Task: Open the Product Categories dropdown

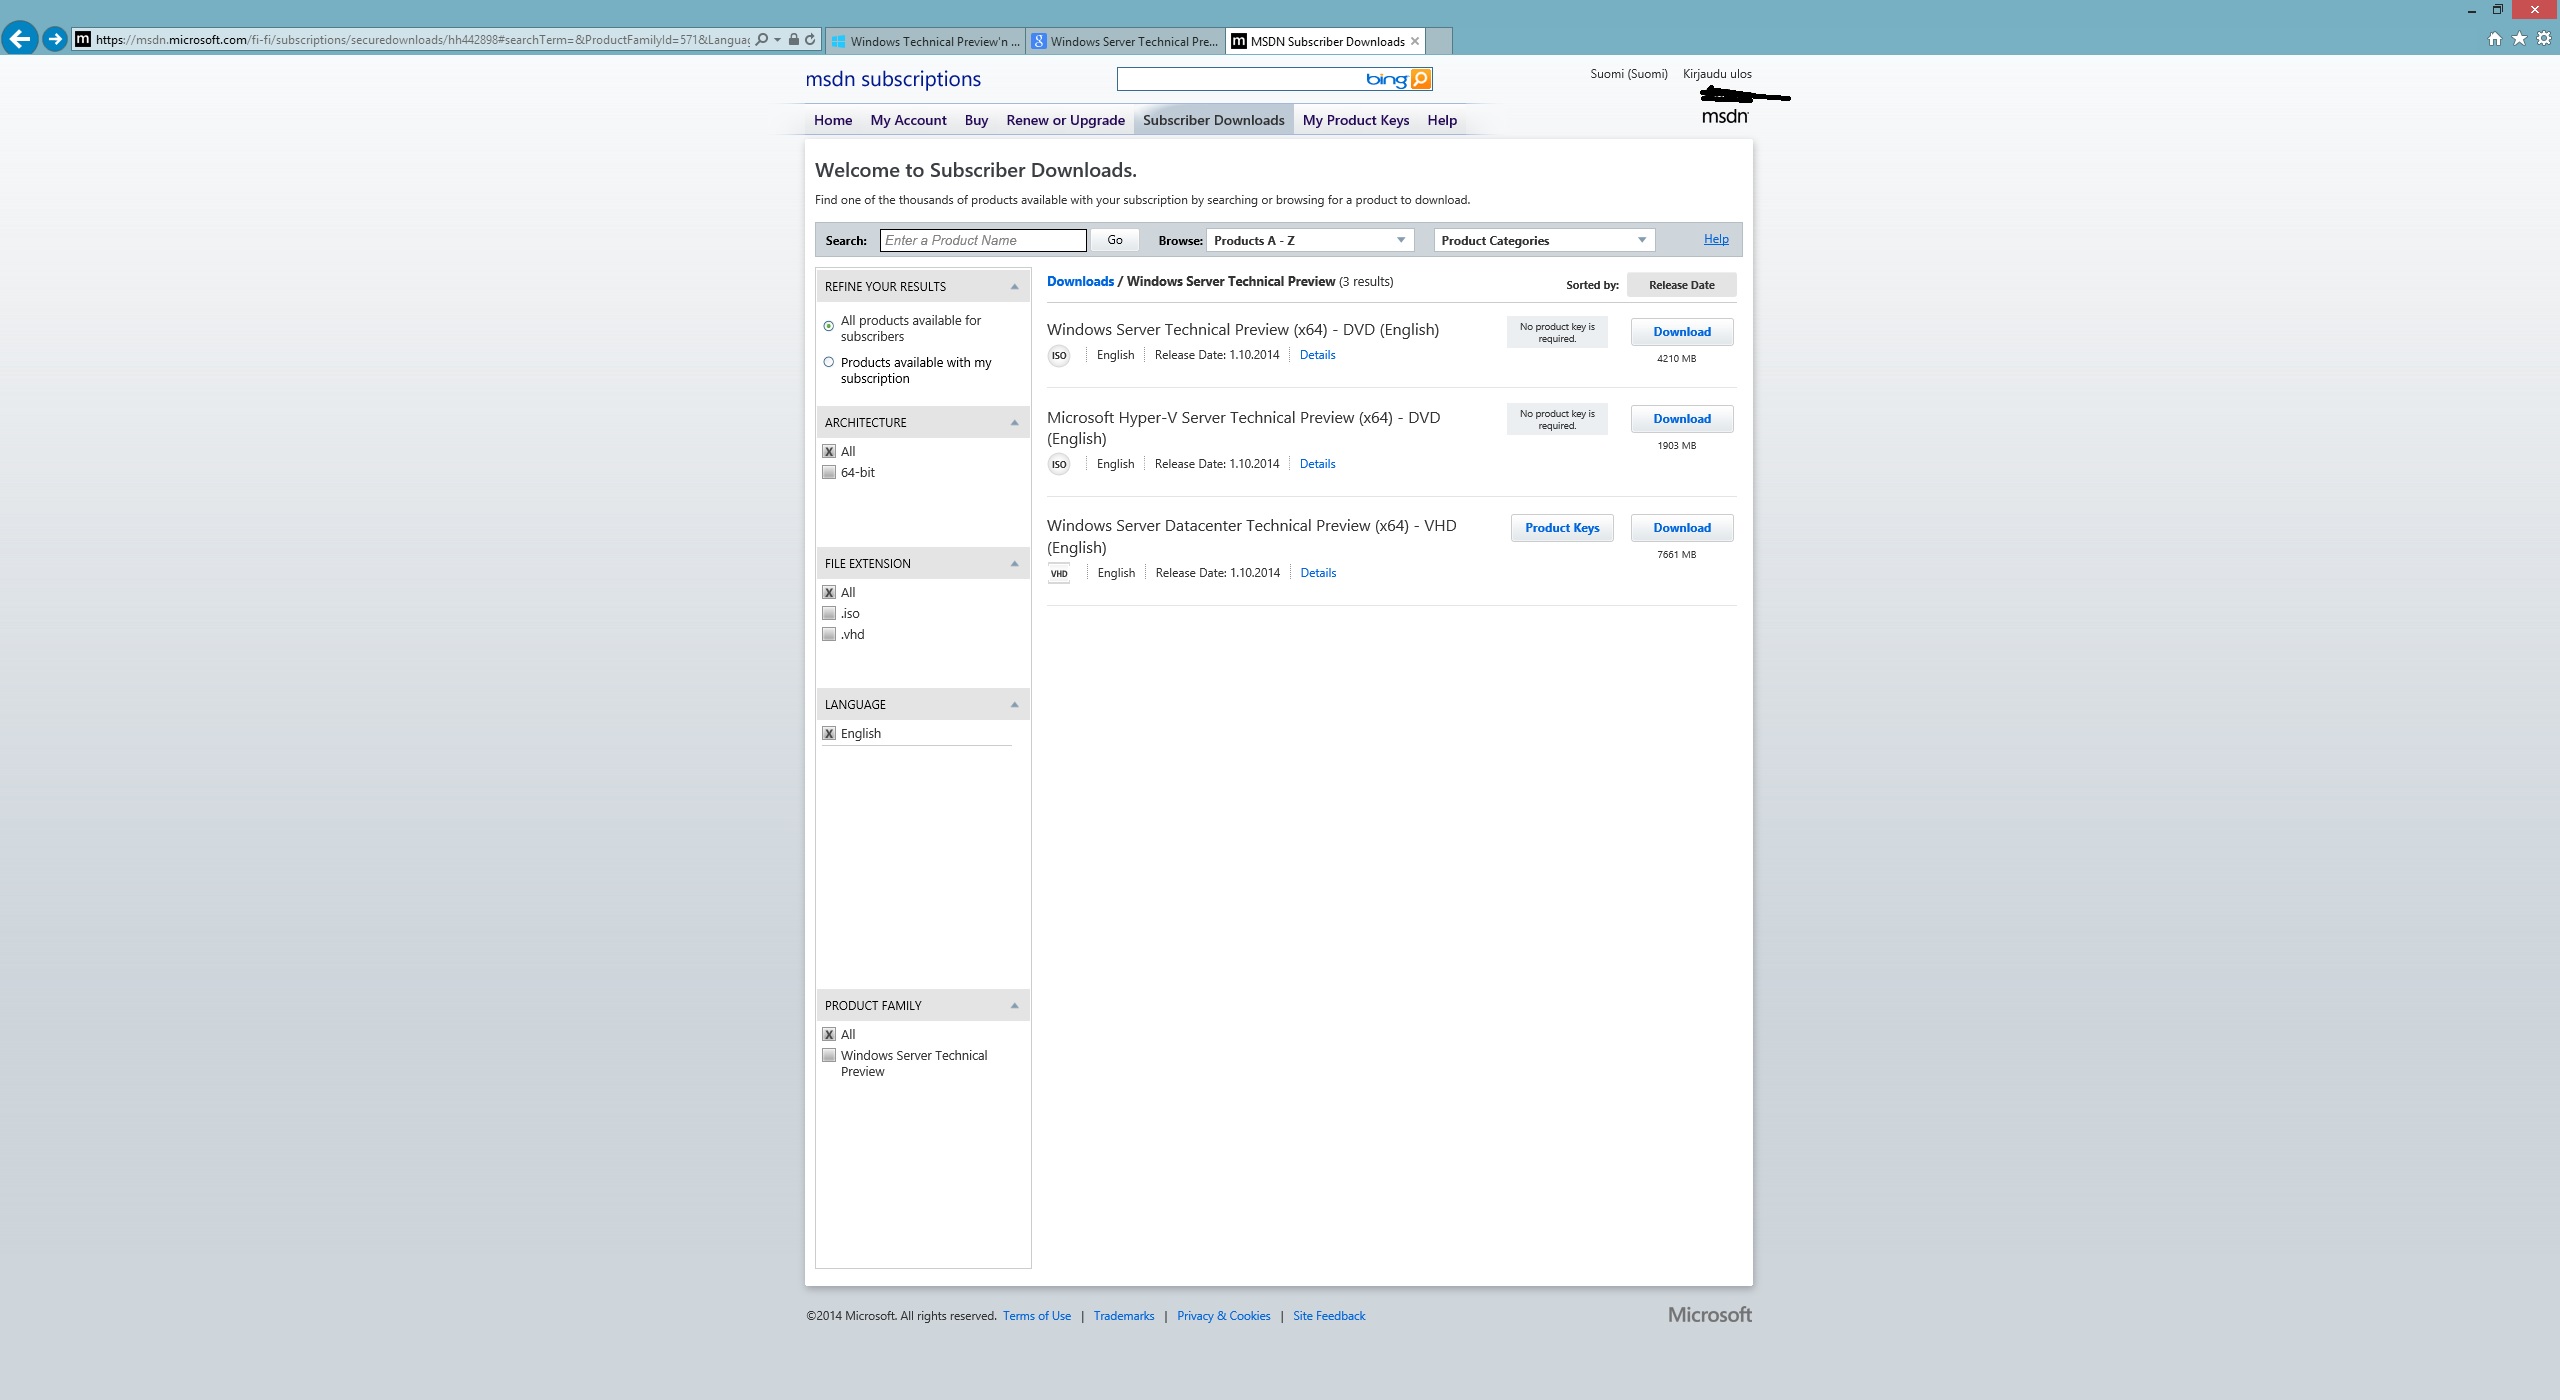Action: coord(1544,240)
